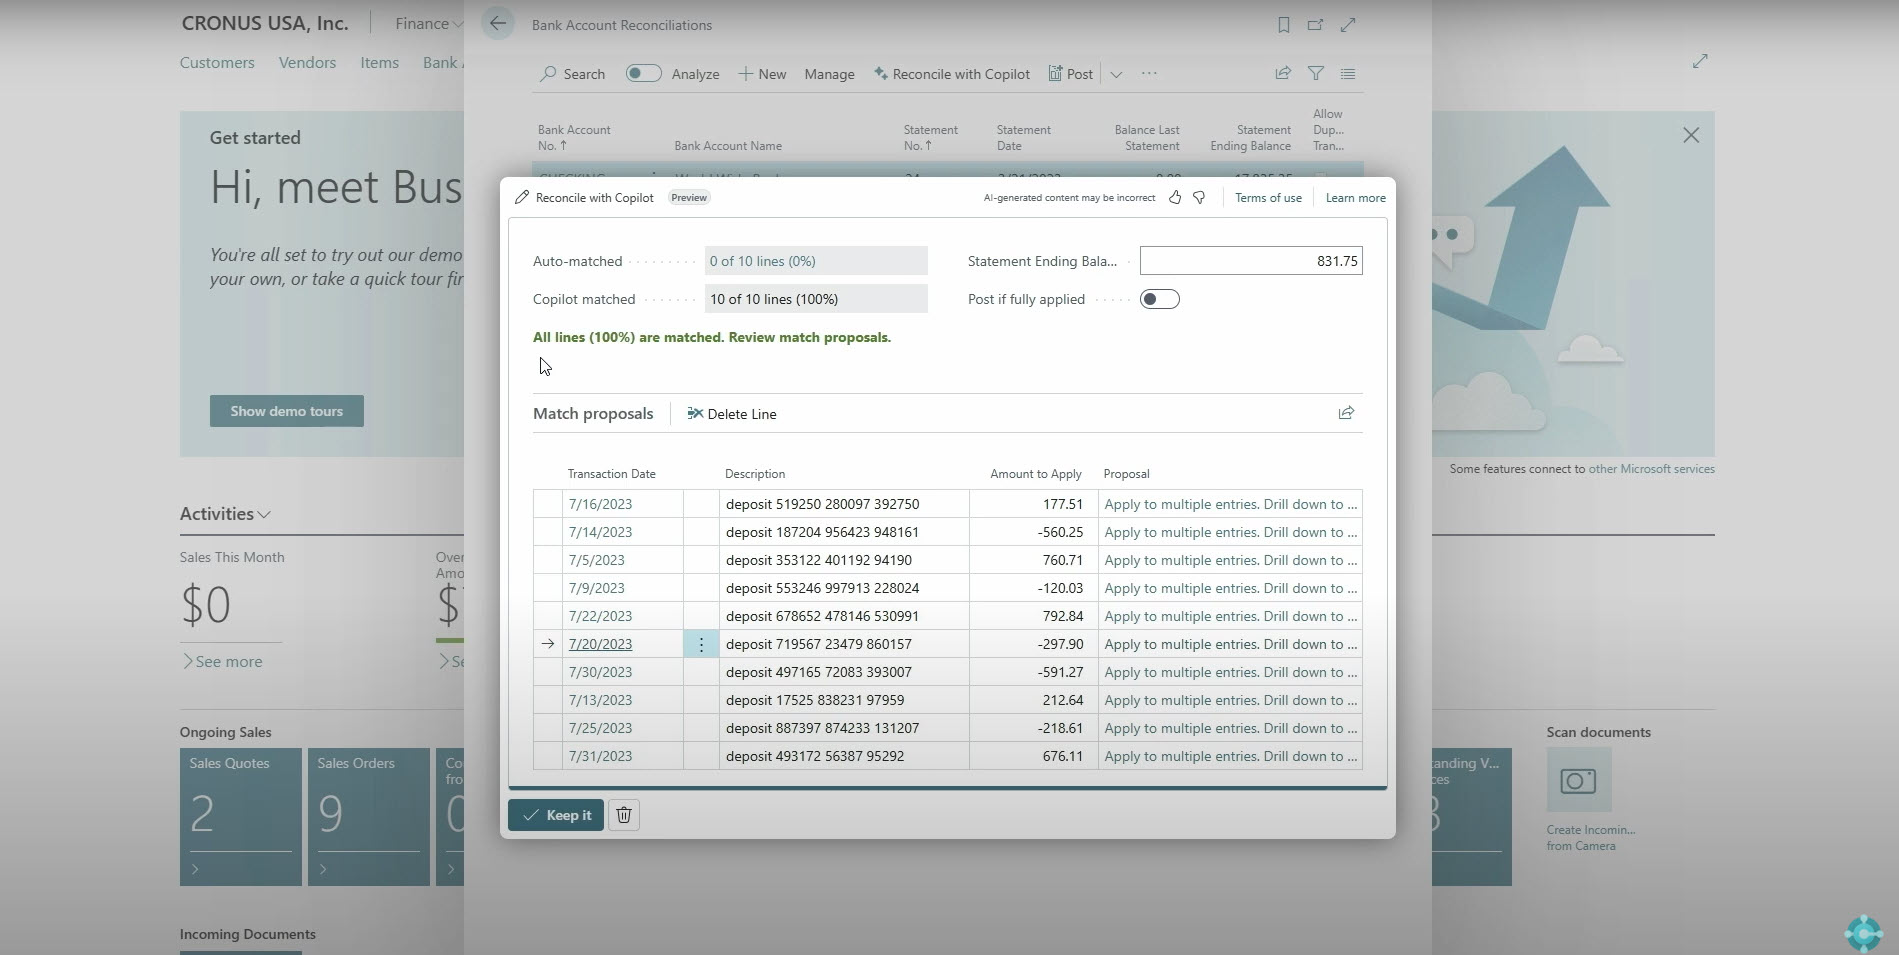The image size is (1899, 955).
Task: Open the Manage menu
Action: pos(829,74)
